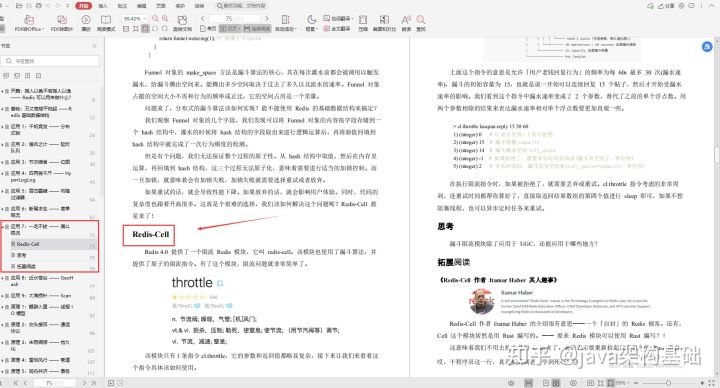Click the save icon in quick access bar
The width and height of the screenshot is (720, 388).
point(28,6)
